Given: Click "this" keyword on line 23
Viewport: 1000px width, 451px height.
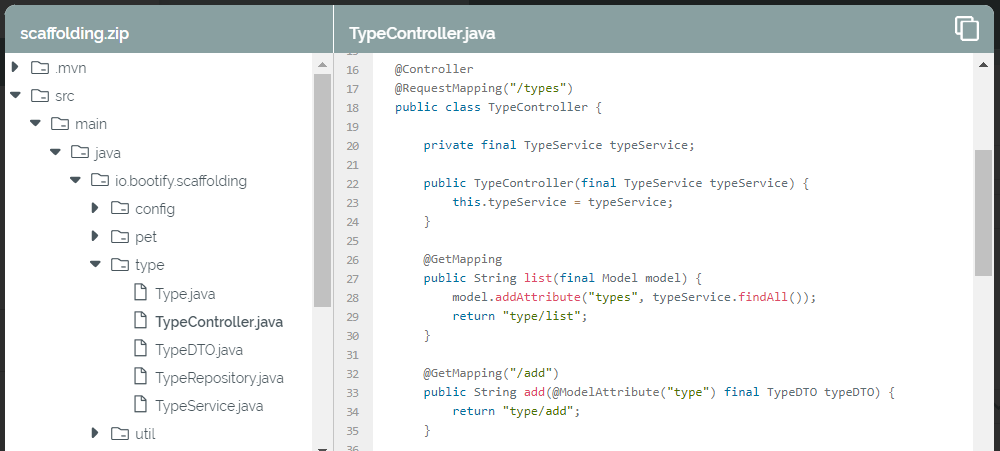Looking at the screenshot, I should pos(466,202).
